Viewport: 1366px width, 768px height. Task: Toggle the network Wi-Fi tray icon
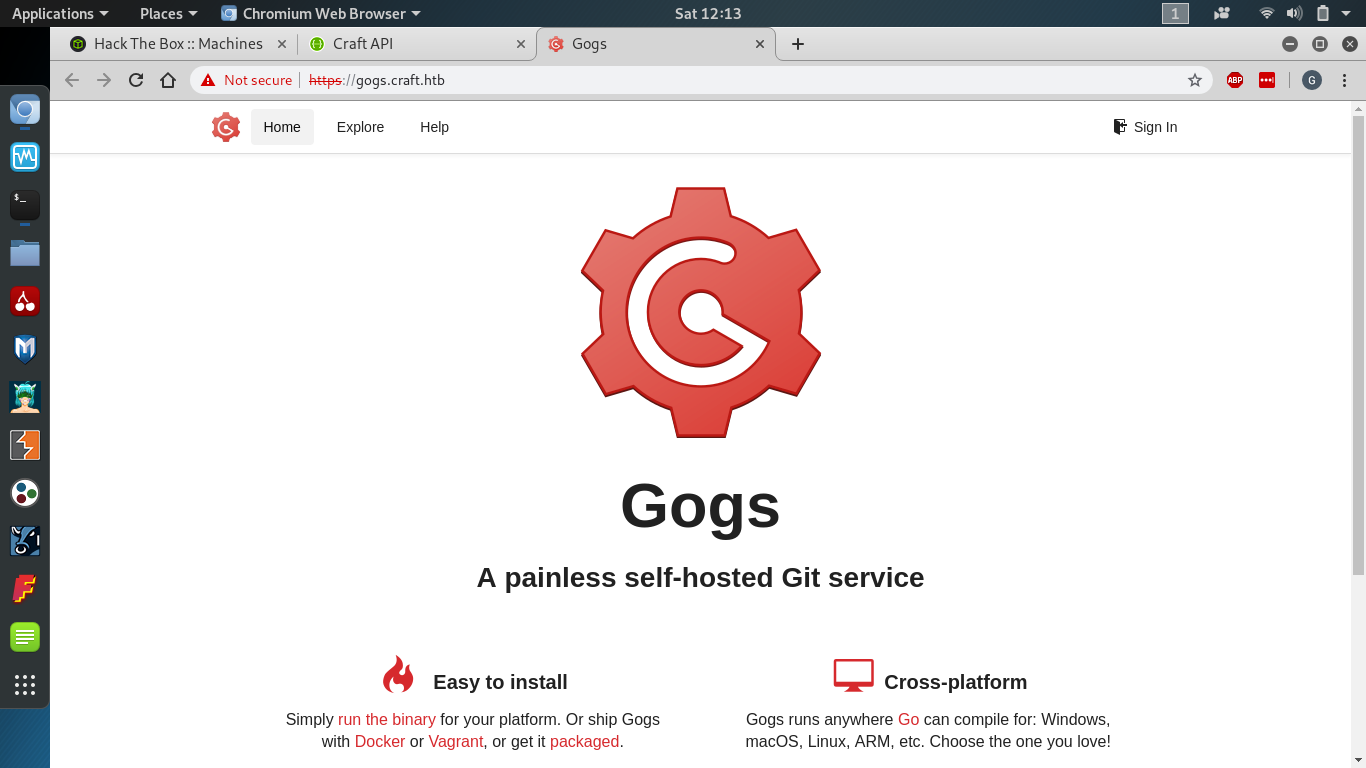click(x=1266, y=13)
